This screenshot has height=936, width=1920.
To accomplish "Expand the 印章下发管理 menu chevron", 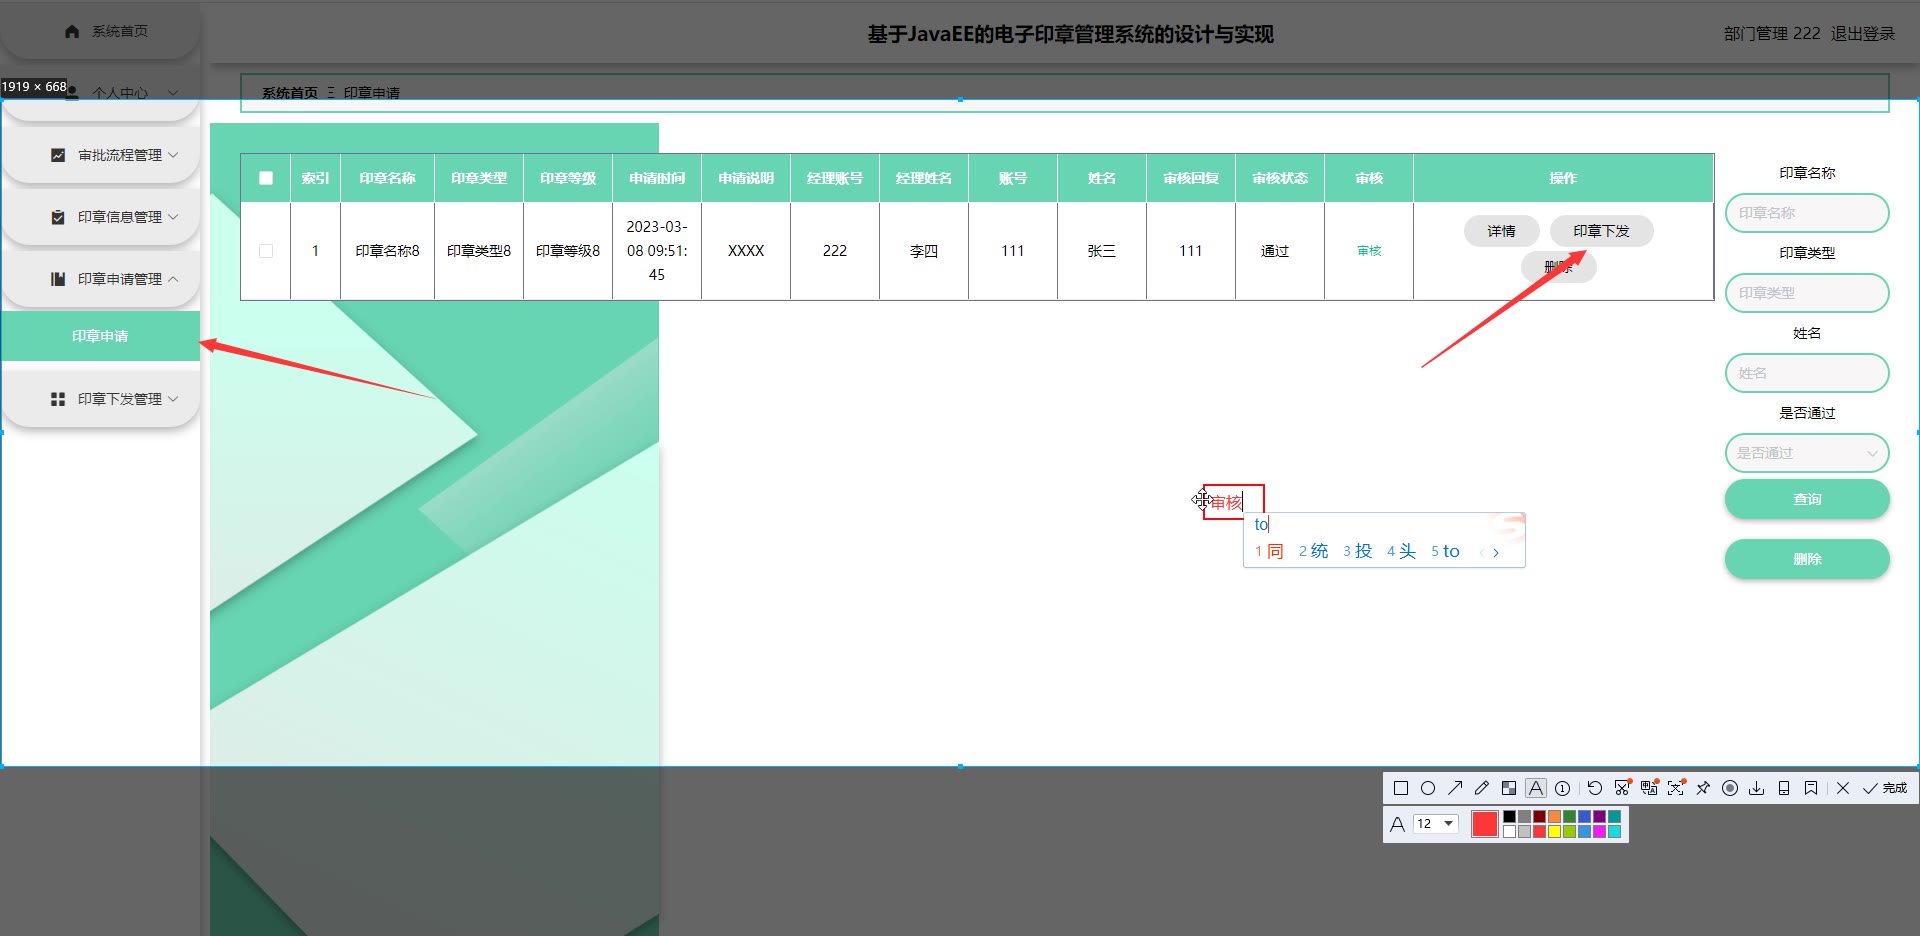I will (173, 399).
